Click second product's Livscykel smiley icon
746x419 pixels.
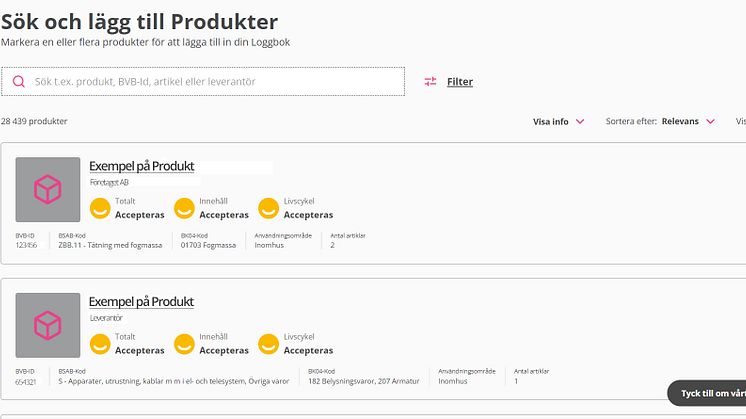(268, 344)
